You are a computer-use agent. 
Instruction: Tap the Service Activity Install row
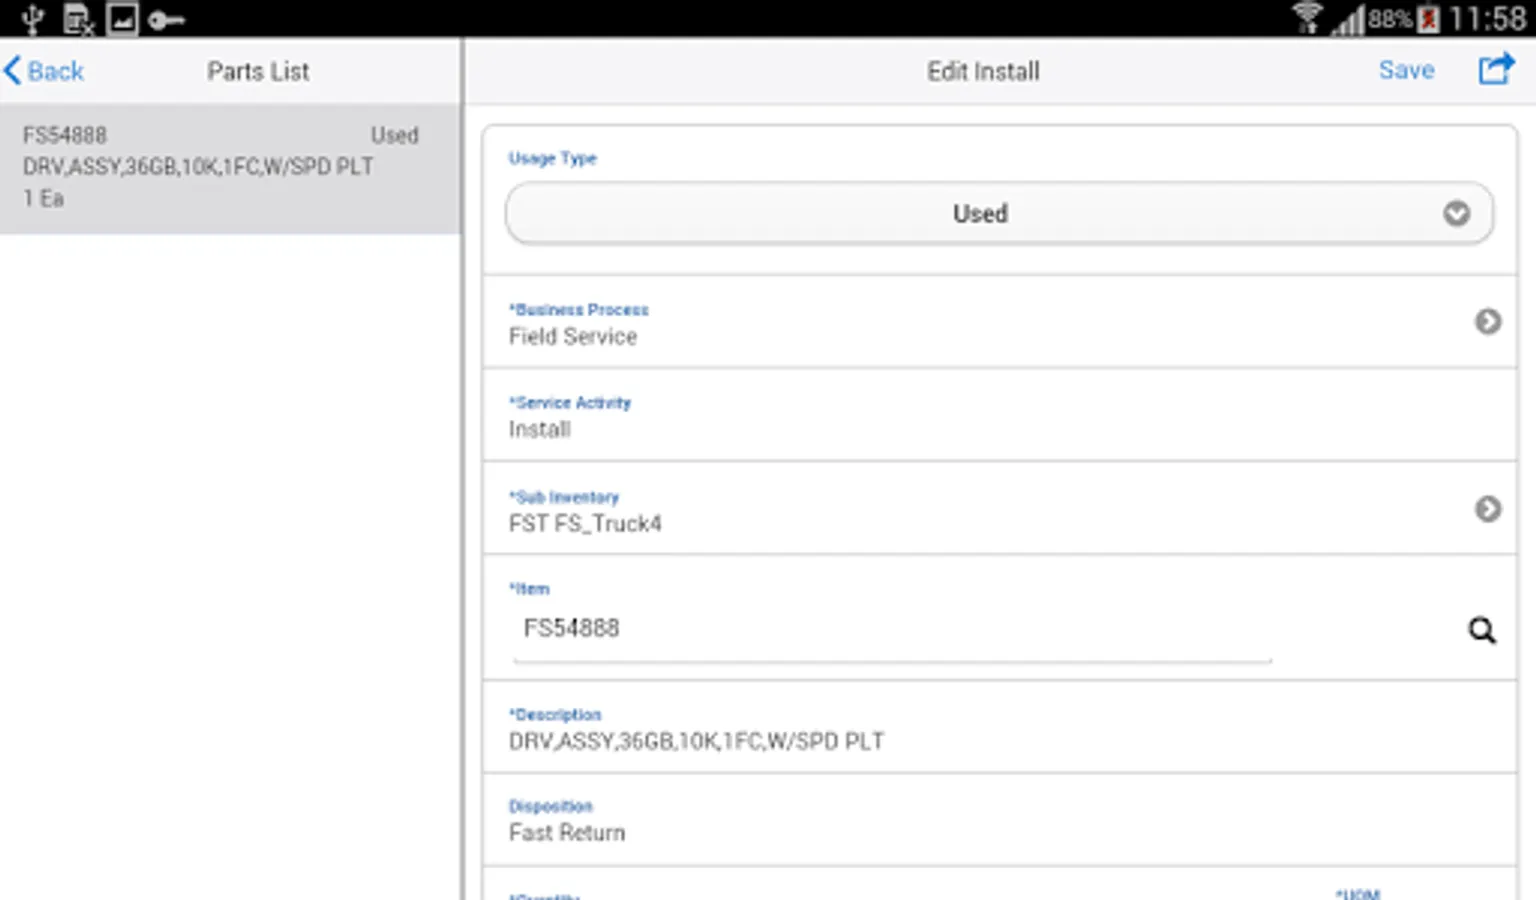tap(999, 415)
